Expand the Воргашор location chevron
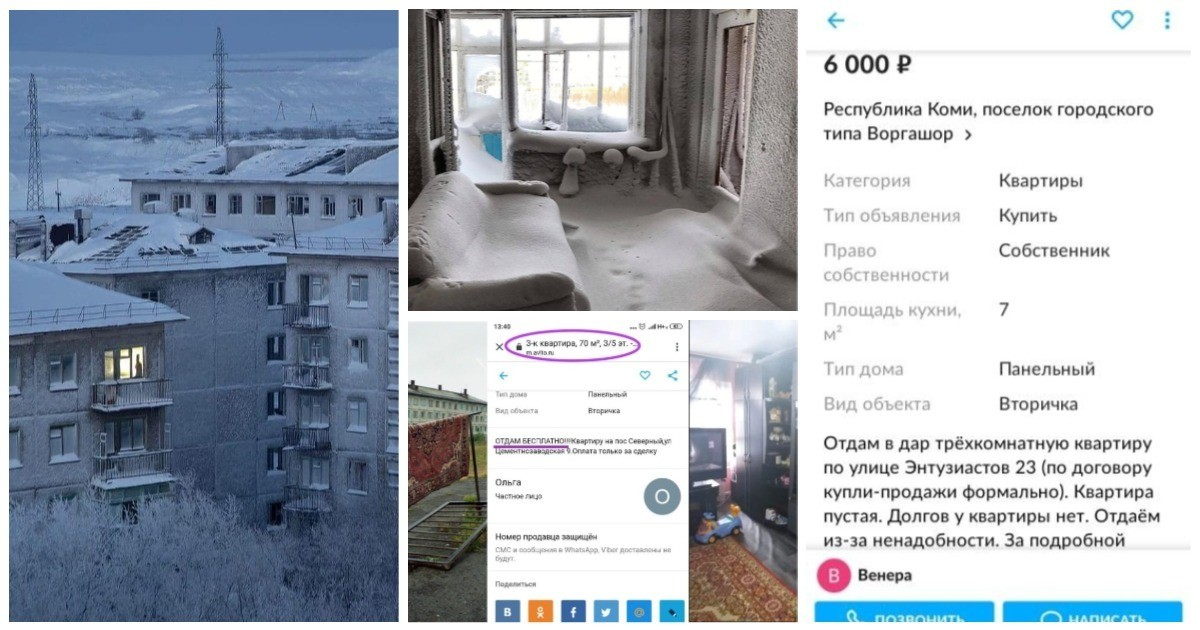 [967, 134]
